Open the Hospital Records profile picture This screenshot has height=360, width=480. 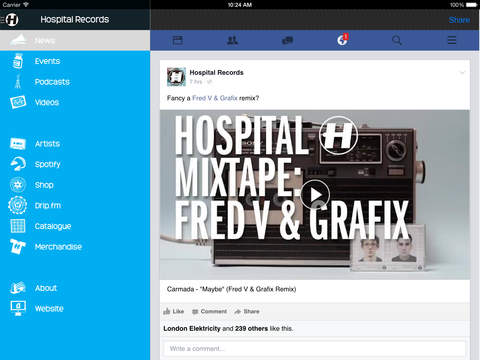[176, 77]
